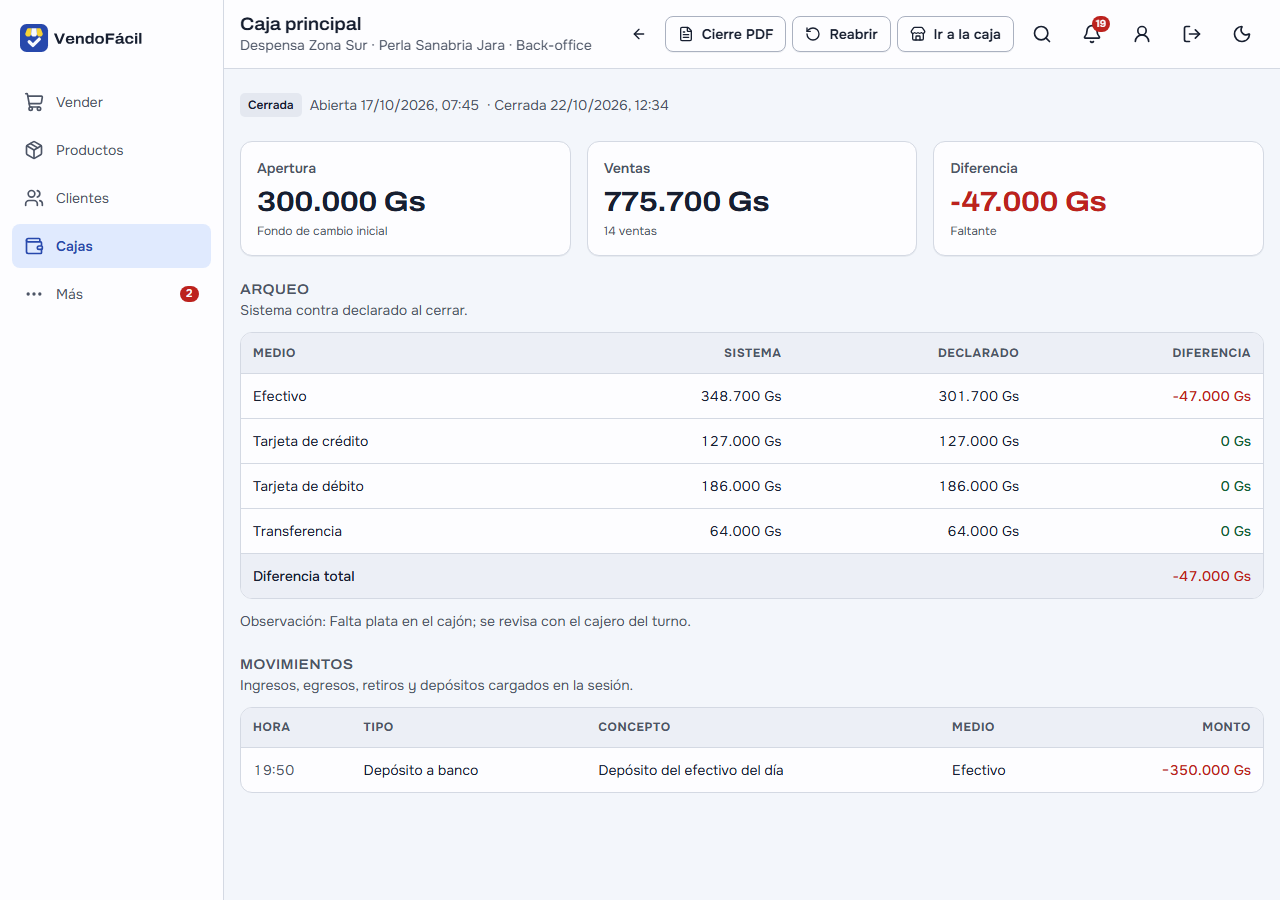Click the 19:50 movement time
Viewport: 1280px width, 900px height.
tap(274, 770)
